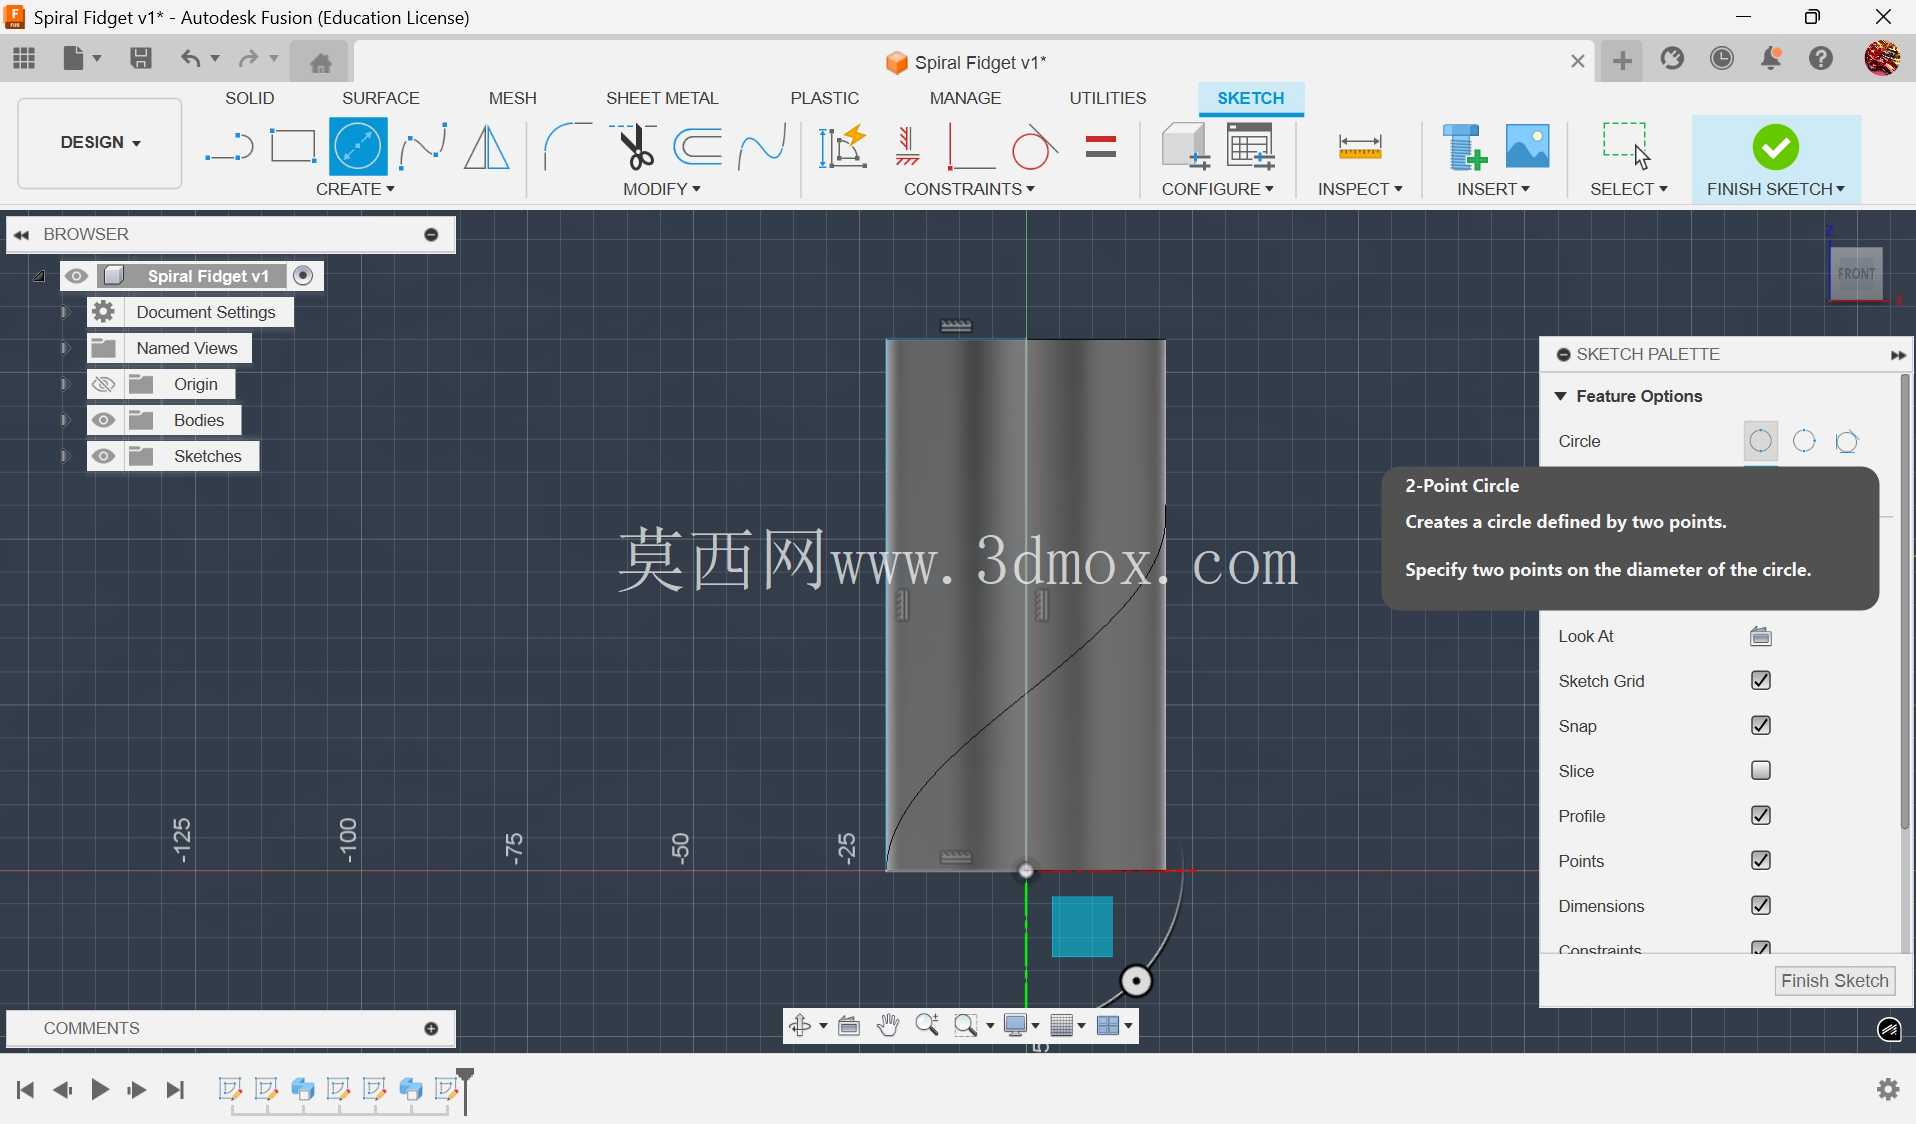Click the Window Select icon
Screen dimensions: 1916x1124
(1627, 146)
